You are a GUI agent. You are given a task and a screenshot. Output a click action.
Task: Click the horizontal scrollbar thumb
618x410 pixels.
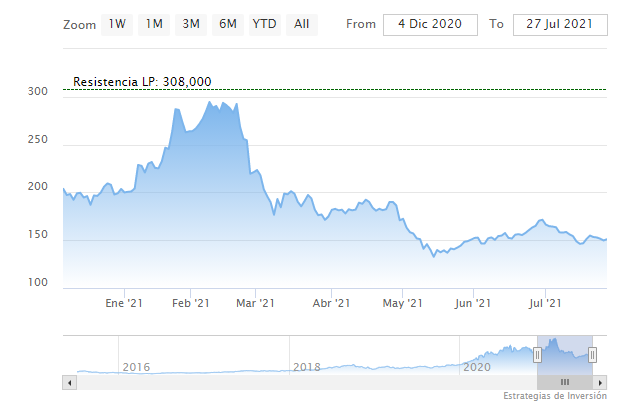(565, 382)
